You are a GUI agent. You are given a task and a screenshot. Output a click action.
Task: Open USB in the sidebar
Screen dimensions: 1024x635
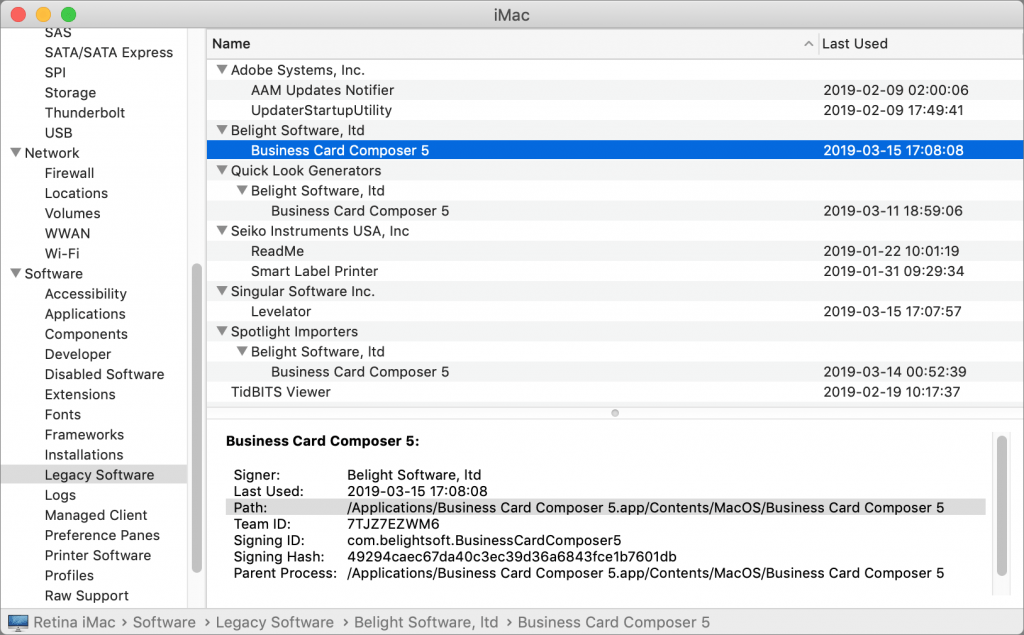(59, 133)
